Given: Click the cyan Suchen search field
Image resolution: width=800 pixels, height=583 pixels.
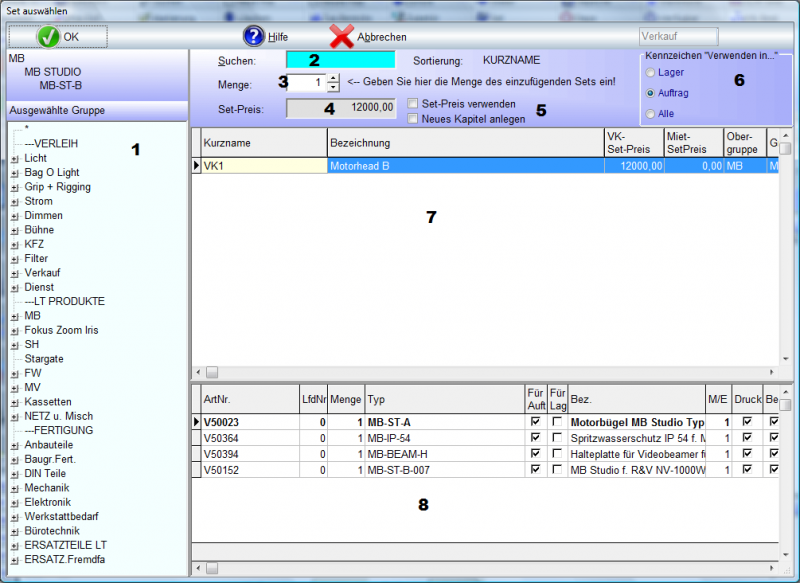Looking at the screenshot, I should point(340,60).
